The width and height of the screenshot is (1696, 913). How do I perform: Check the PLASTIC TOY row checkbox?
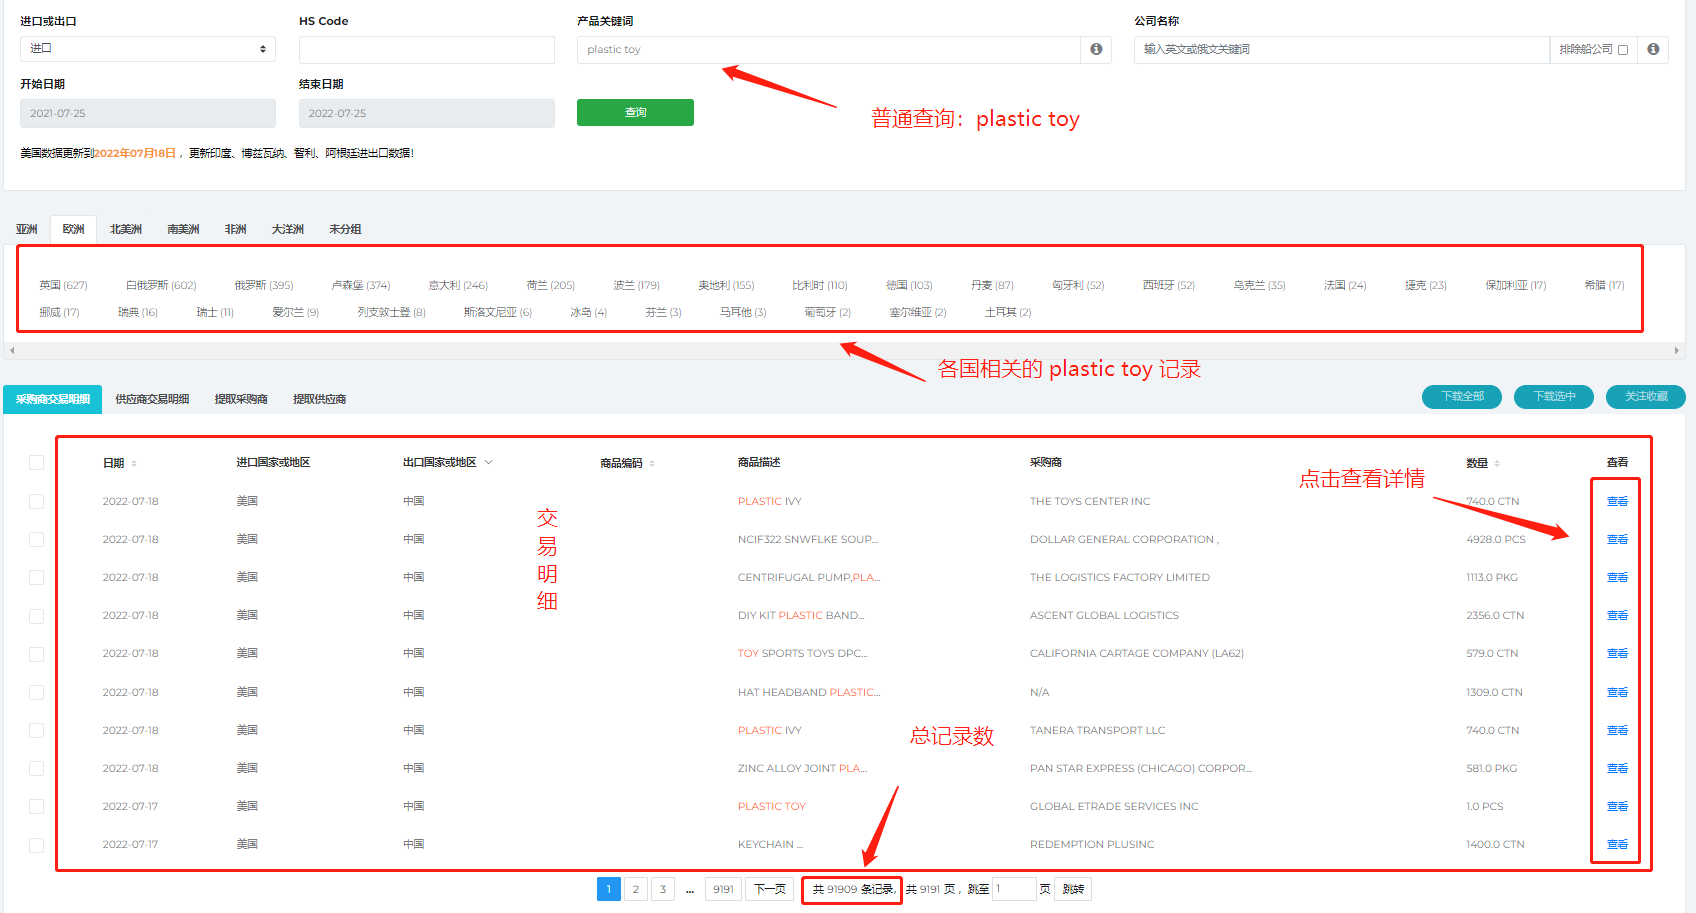(37, 806)
